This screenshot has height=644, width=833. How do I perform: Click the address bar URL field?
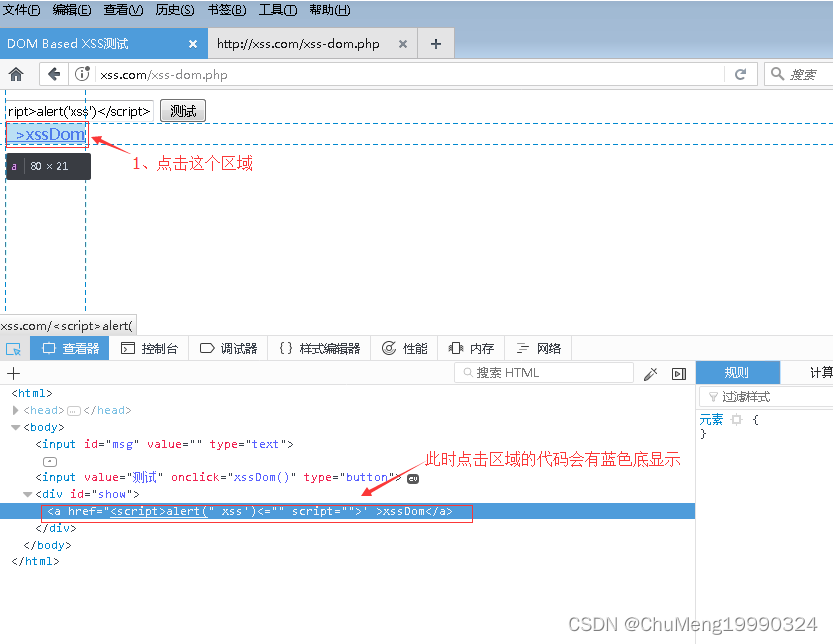(x=409, y=74)
